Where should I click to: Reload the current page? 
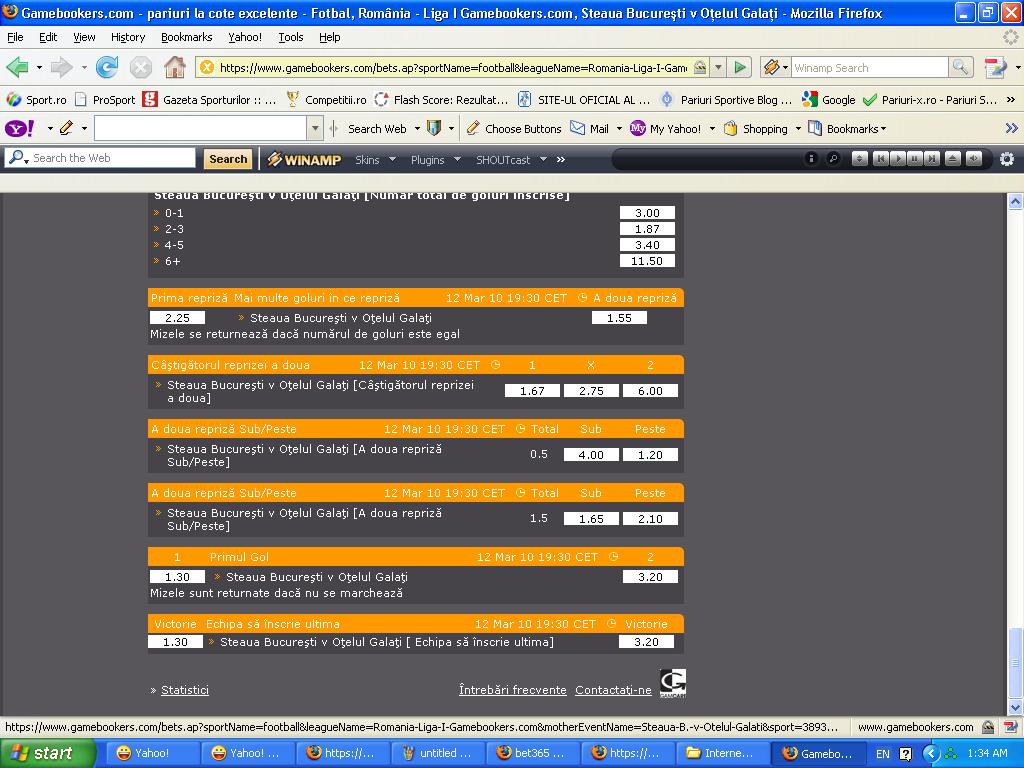[x=106, y=67]
